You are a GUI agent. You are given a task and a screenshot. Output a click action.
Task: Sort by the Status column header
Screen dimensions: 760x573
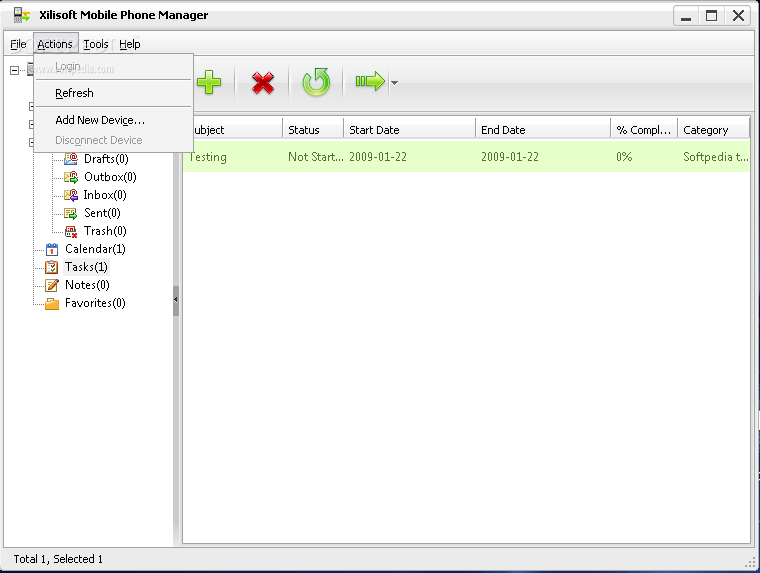point(313,130)
